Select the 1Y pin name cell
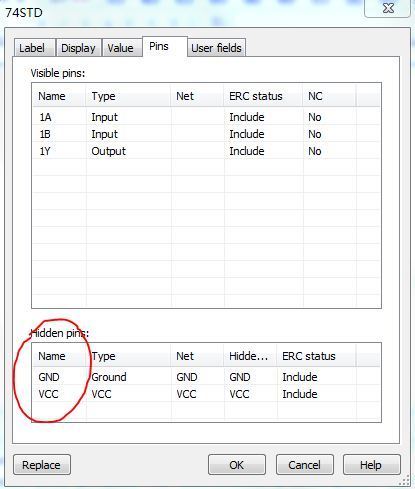This screenshot has height=489, width=415. pos(45,151)
